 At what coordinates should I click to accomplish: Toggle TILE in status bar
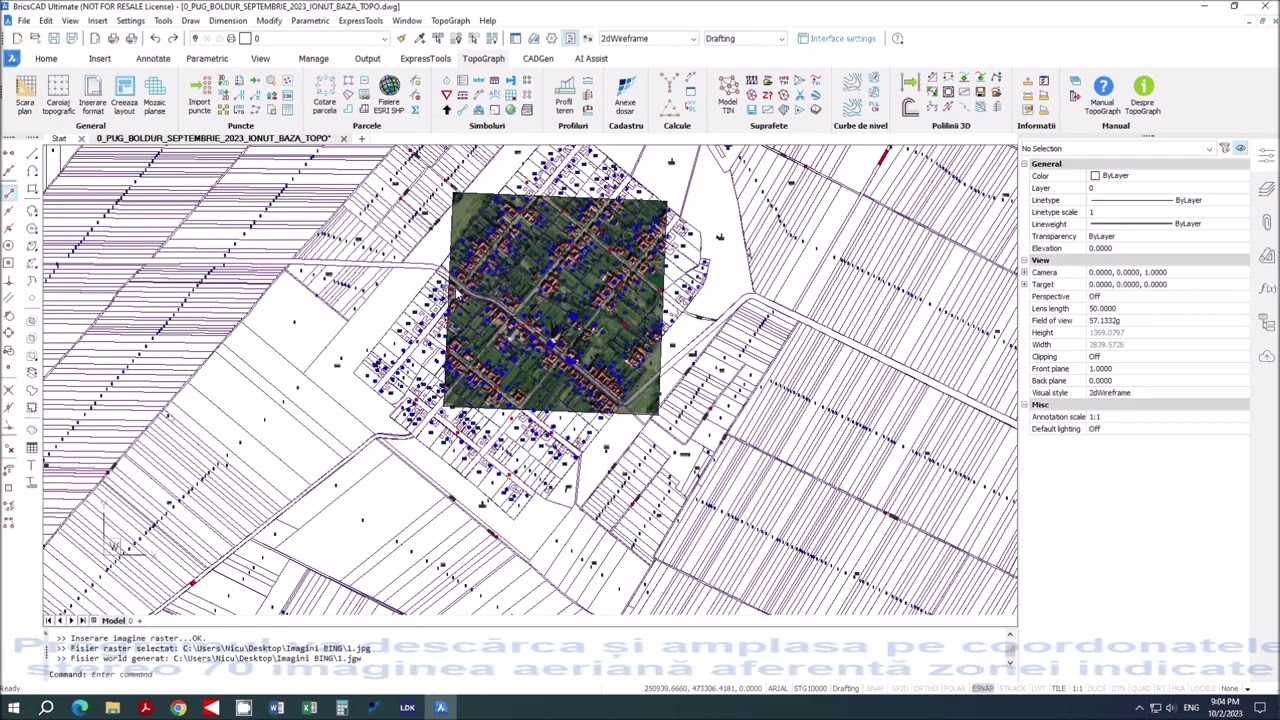click(x=1058, y=688)
